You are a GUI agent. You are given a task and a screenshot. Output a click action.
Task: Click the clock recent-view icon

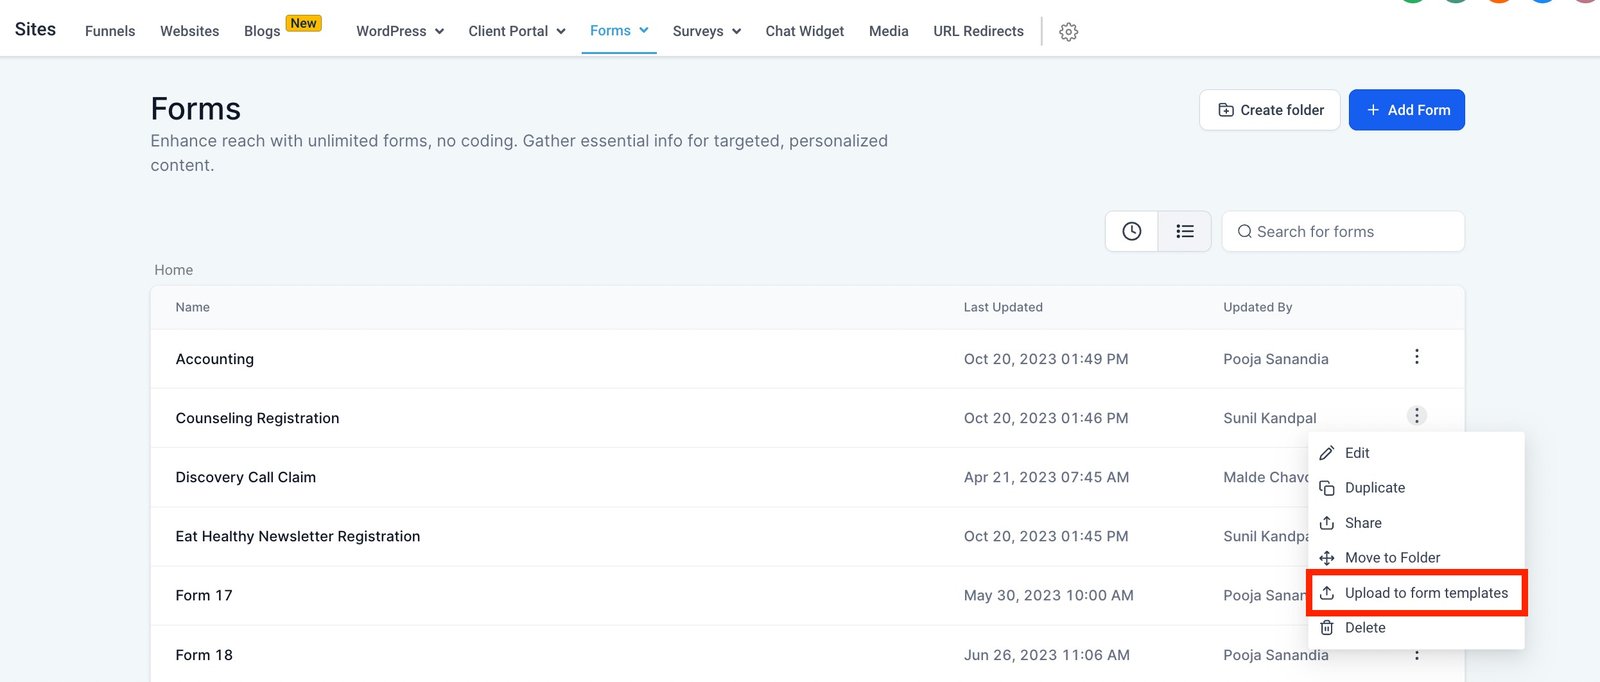click(1131, 231)
